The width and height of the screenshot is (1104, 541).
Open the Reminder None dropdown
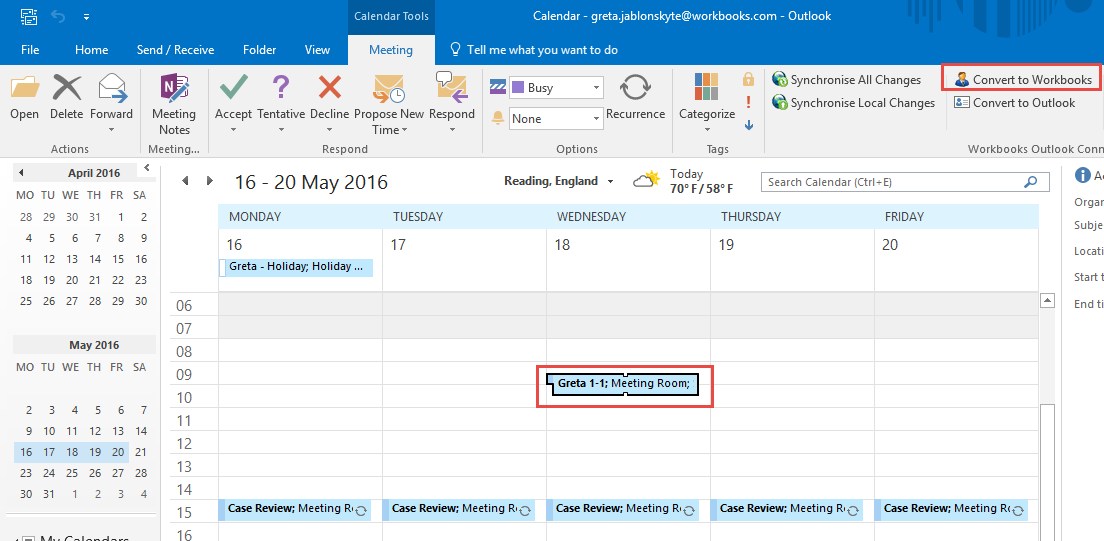(597, 118)
